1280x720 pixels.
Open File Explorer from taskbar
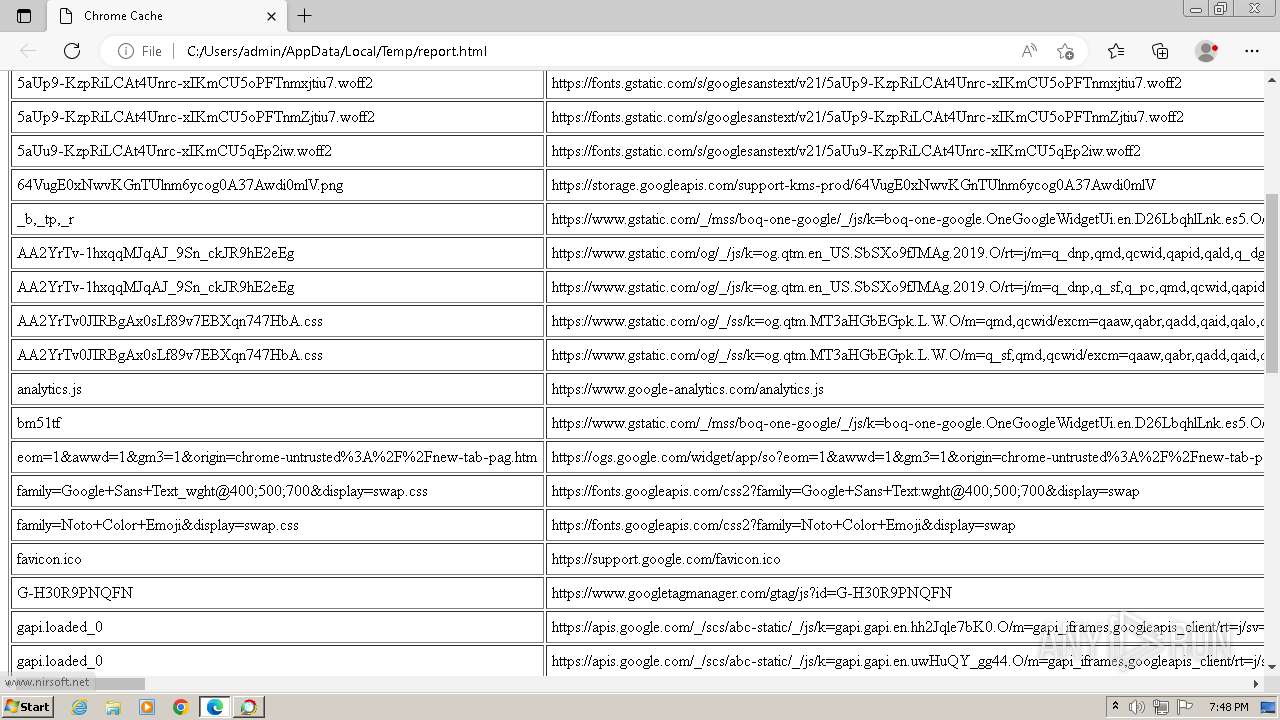coord(113,707)
